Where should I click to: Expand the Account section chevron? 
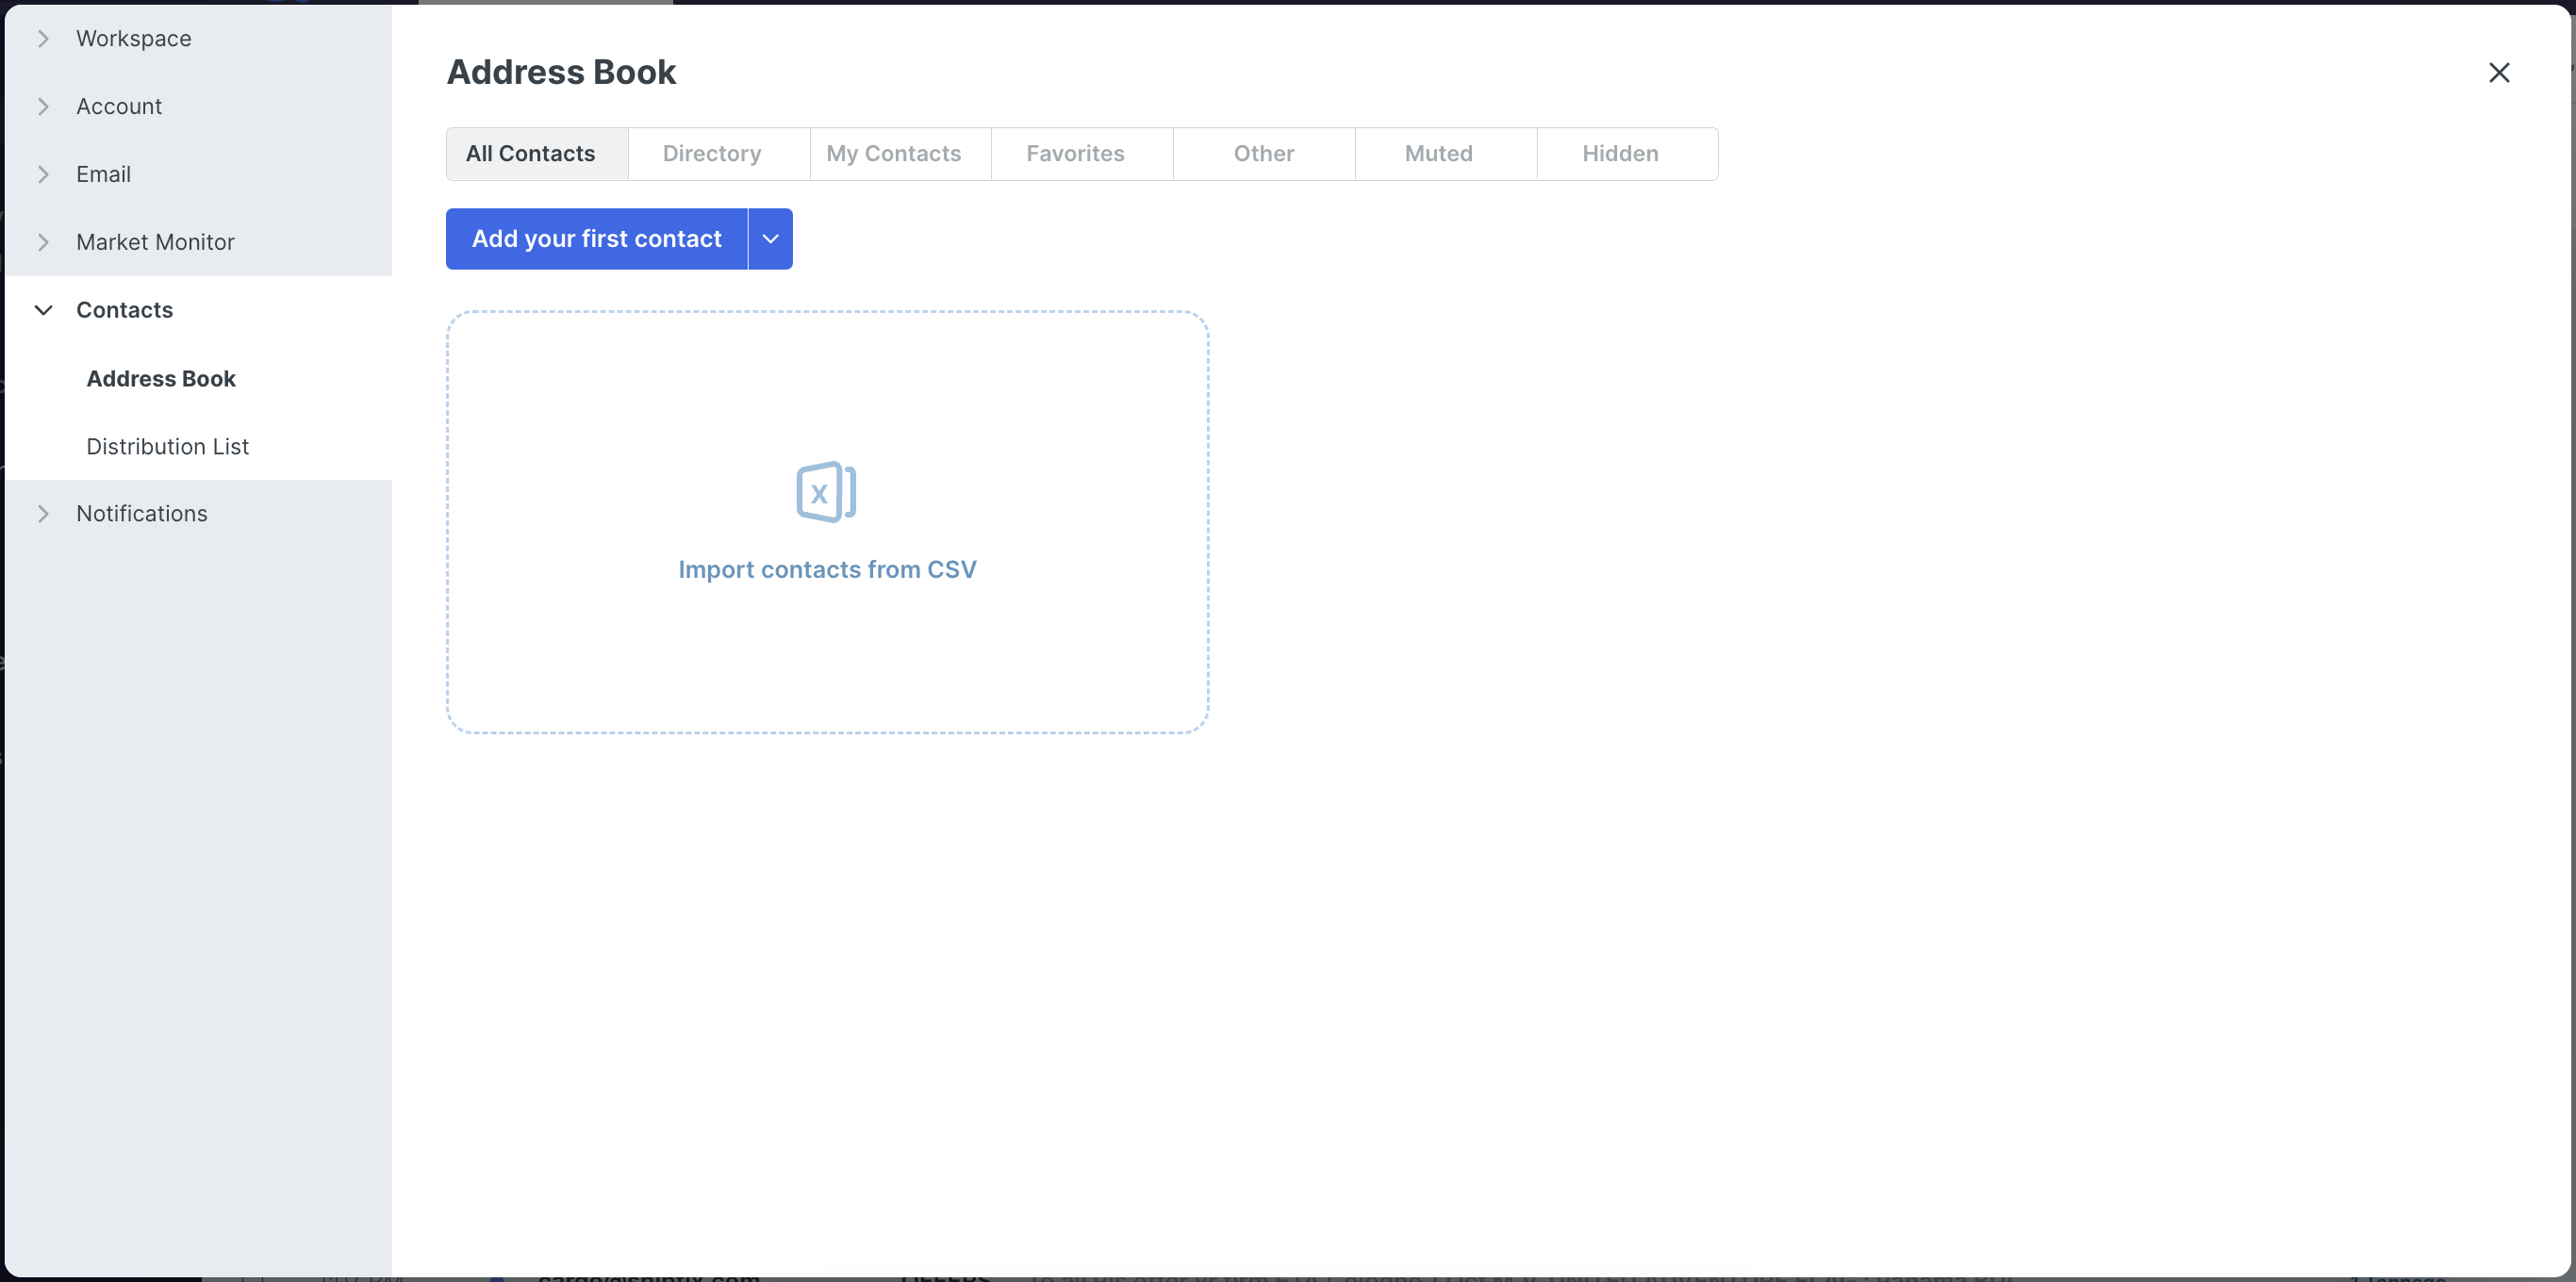click(43, 106)
